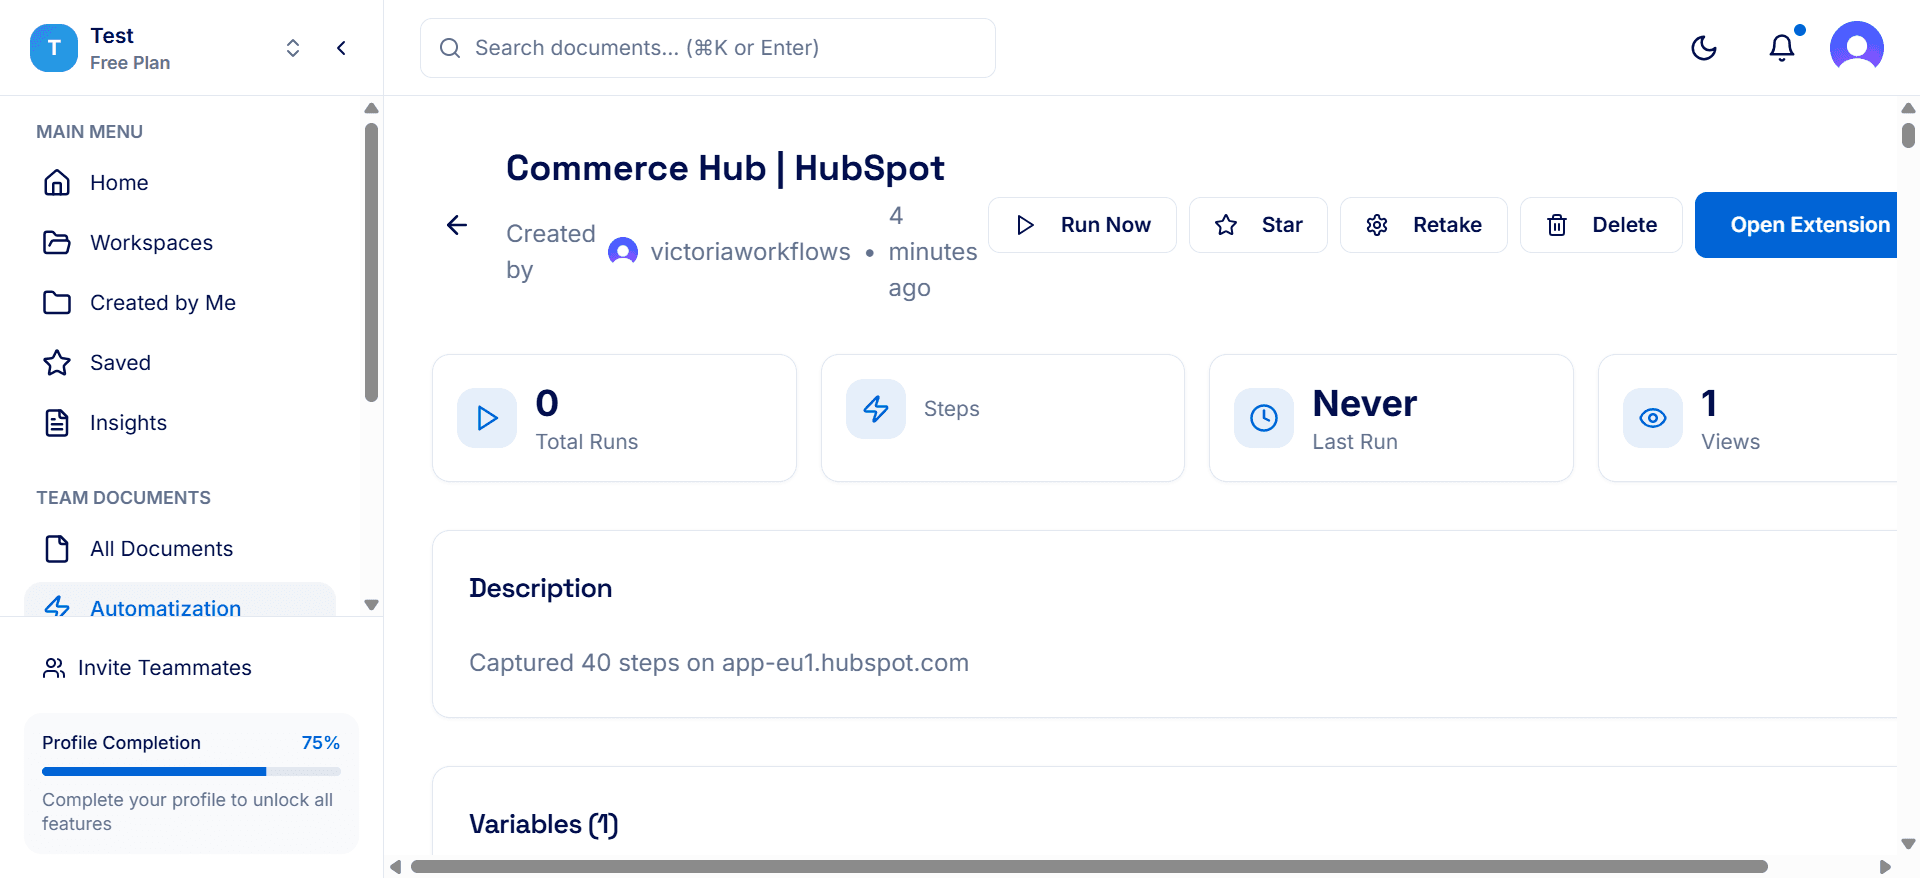Screen dimensions: 1920x878
Task: Click the Variables (1) heading
Action: [544, 824]
